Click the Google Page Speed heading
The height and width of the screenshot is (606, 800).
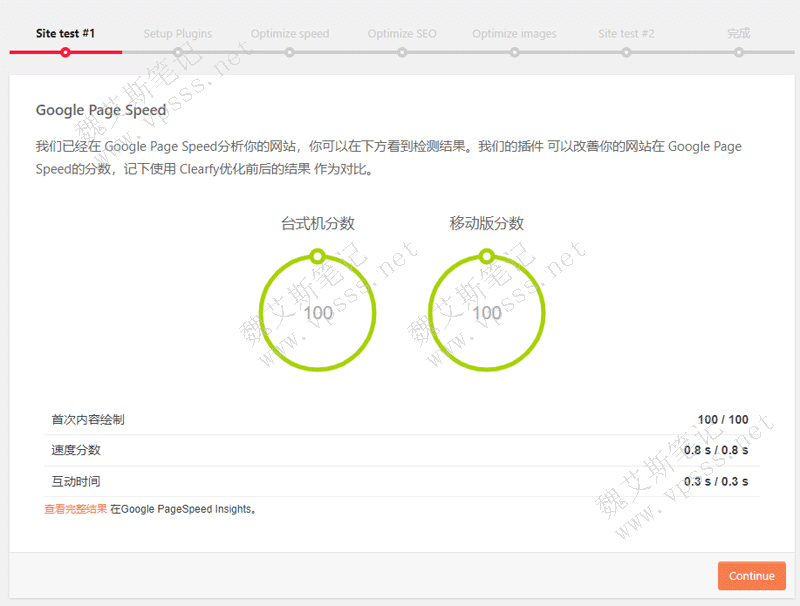click(99, 110)
